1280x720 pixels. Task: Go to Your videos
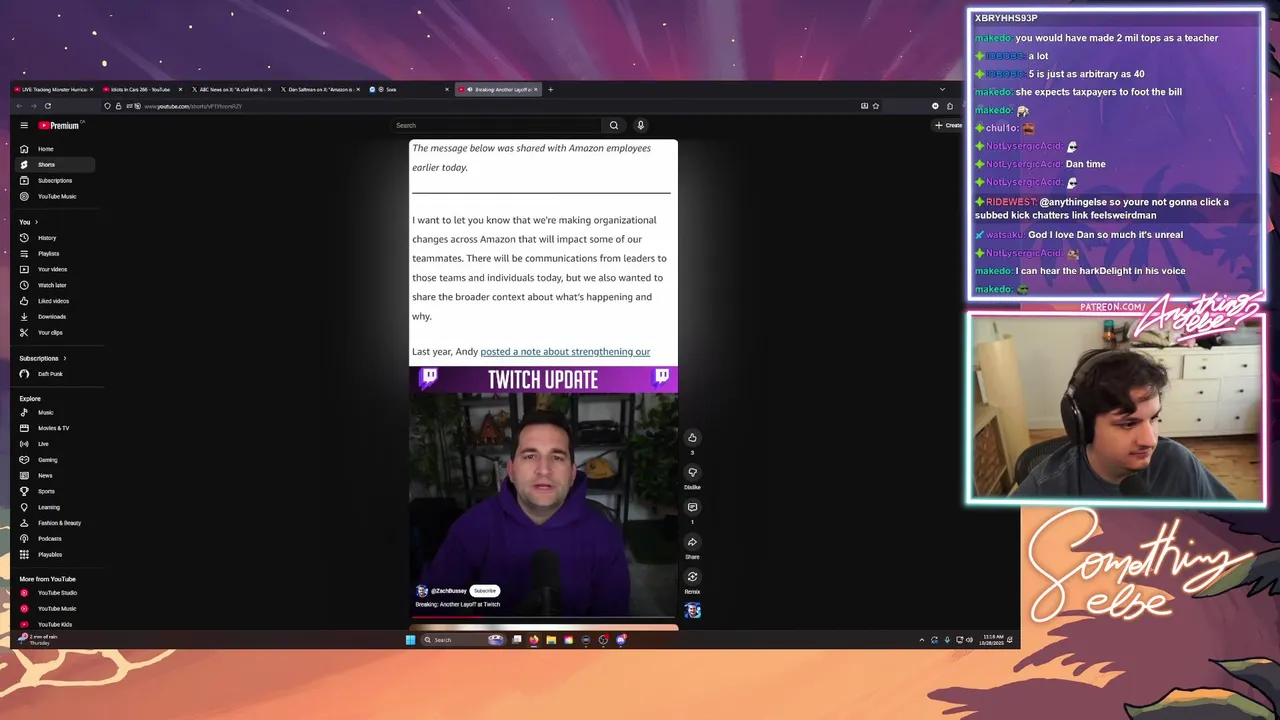[55, 269]
